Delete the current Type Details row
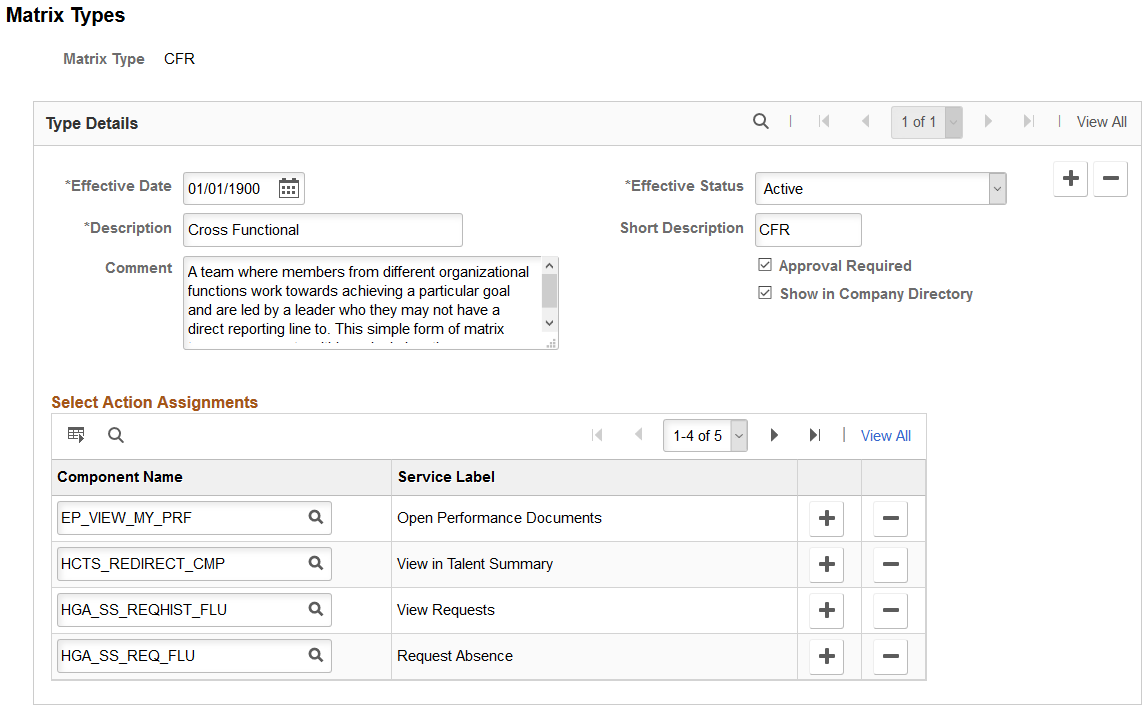The height and width of the screenshot is (711, 1146). pyautogui.click(x=1111, y=178)
